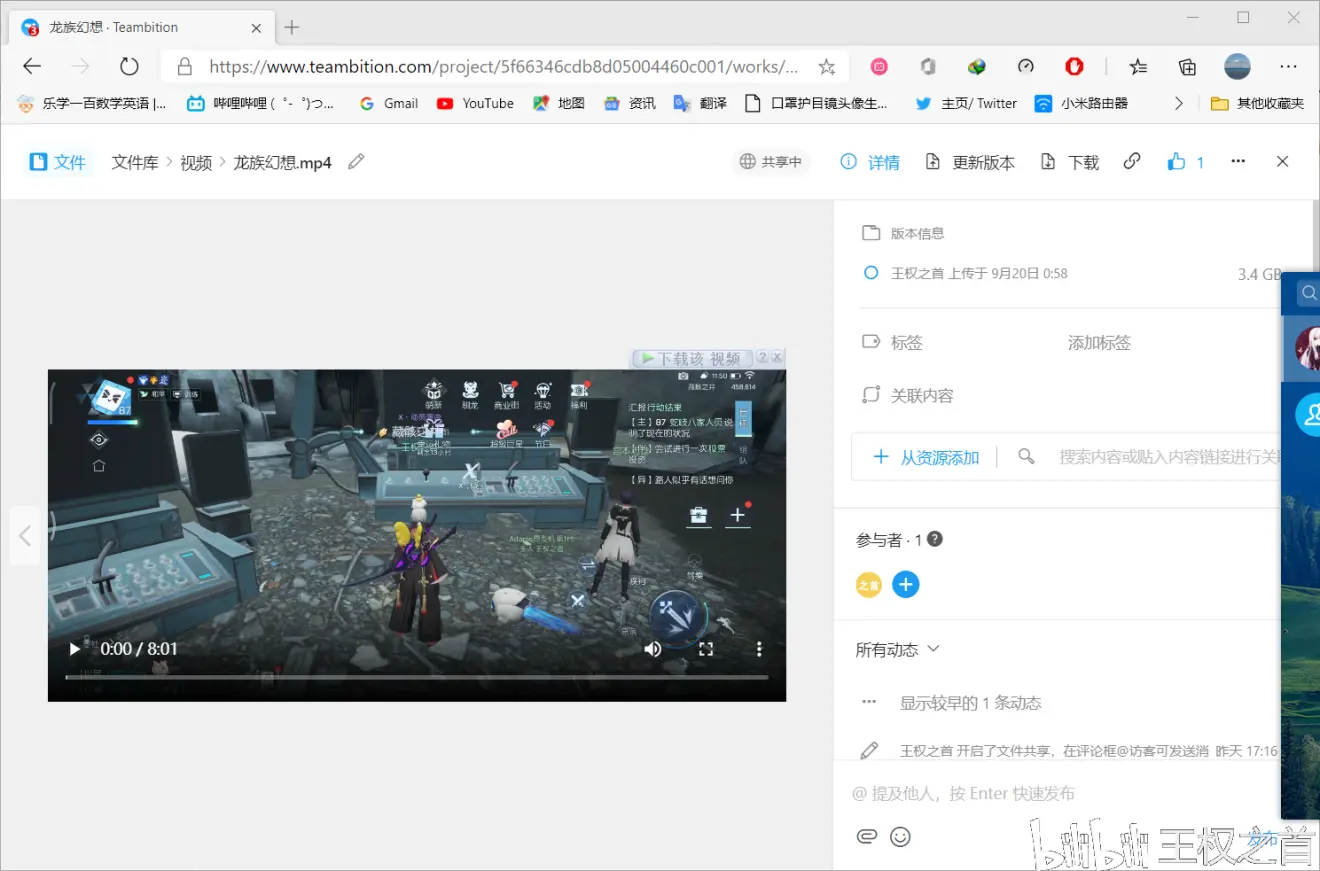Click 添加标签 to add a tag
Viewport: 1320px width, 871px height.
[1099, 343]
